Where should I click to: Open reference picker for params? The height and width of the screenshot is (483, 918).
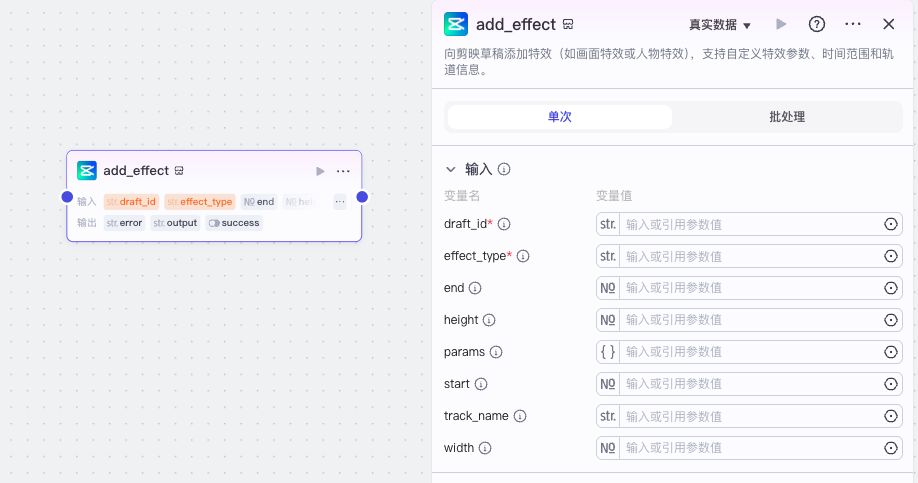click(x=890, y=352)
